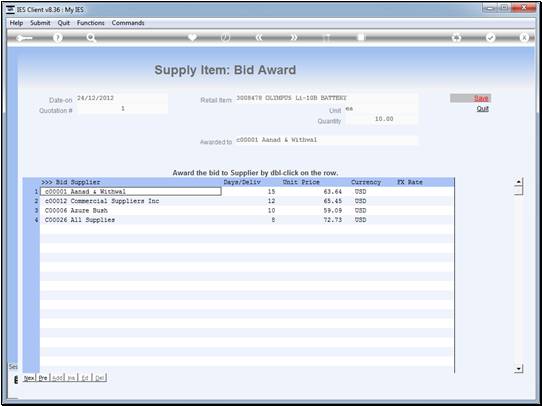The height and width of the screenshot is (406, 542).
Task: Click the Pre grid navigation button
Action: (x=43, y=378)
